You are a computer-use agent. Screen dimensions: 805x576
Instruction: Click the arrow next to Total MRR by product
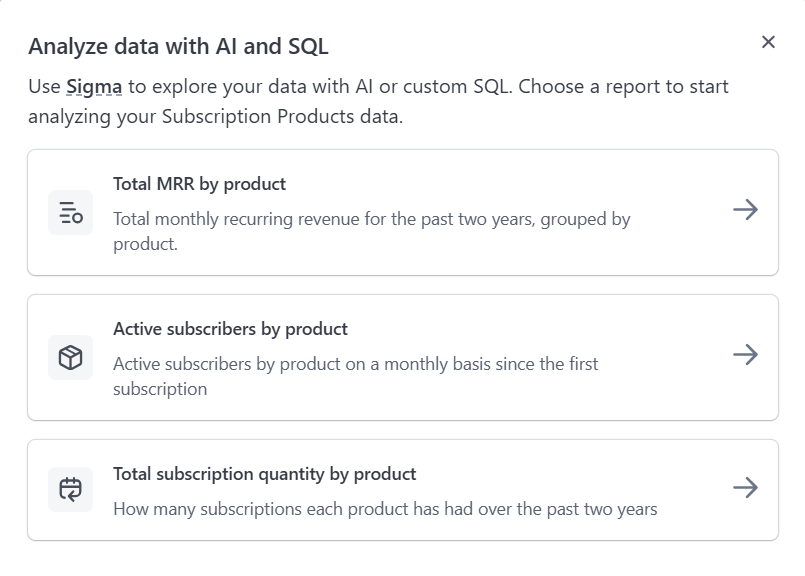click(x=744, y=211)
